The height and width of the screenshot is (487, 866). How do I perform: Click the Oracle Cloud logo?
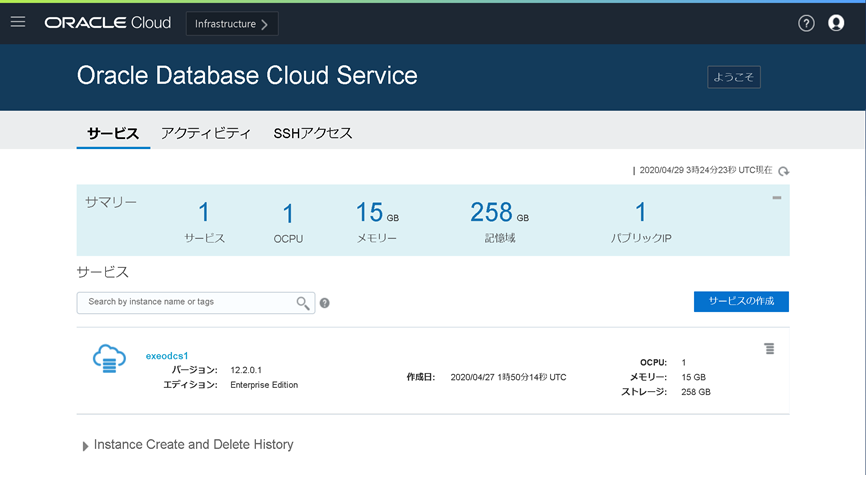pos(107,23)
